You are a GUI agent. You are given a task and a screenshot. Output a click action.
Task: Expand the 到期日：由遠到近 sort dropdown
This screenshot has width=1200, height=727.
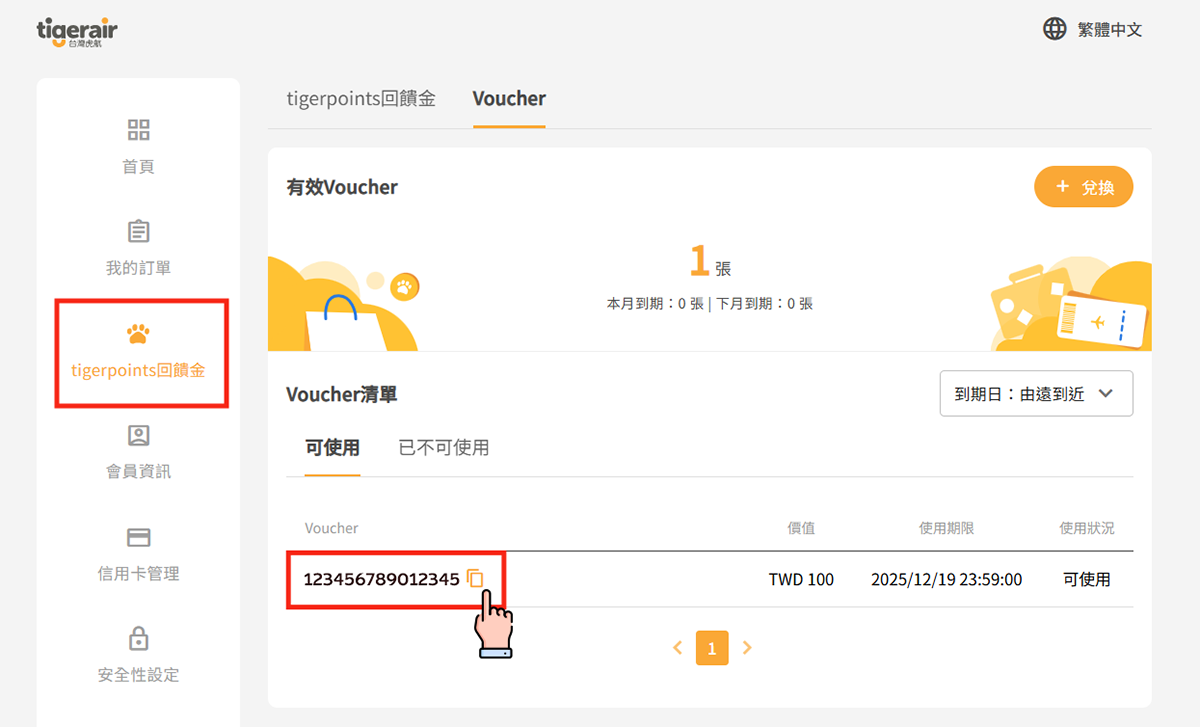tap(1036, 393)
